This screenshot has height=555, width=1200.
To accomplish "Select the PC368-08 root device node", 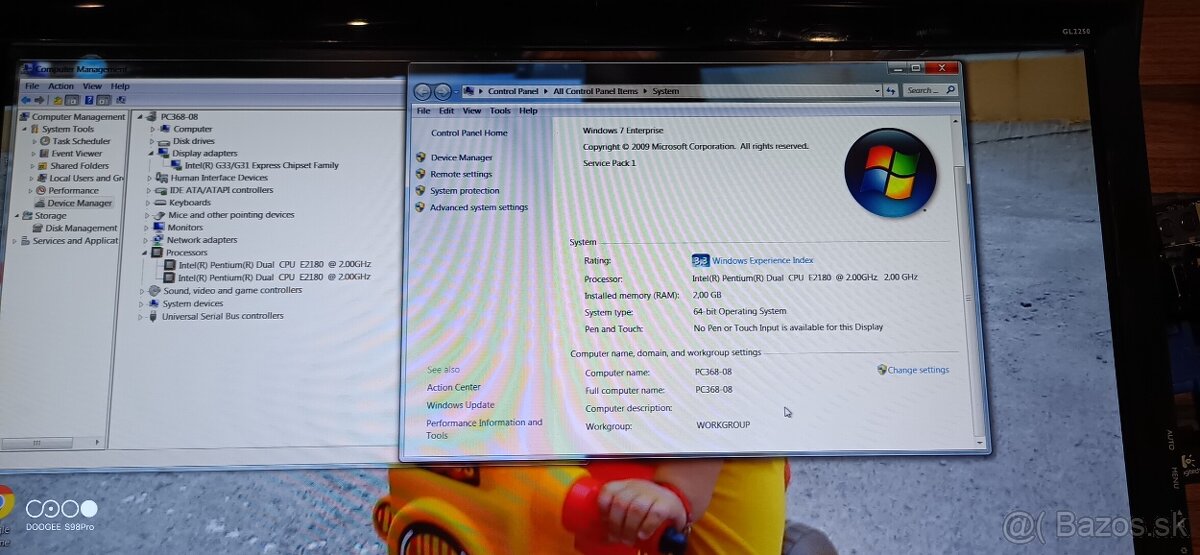I will tap(179, 116).
